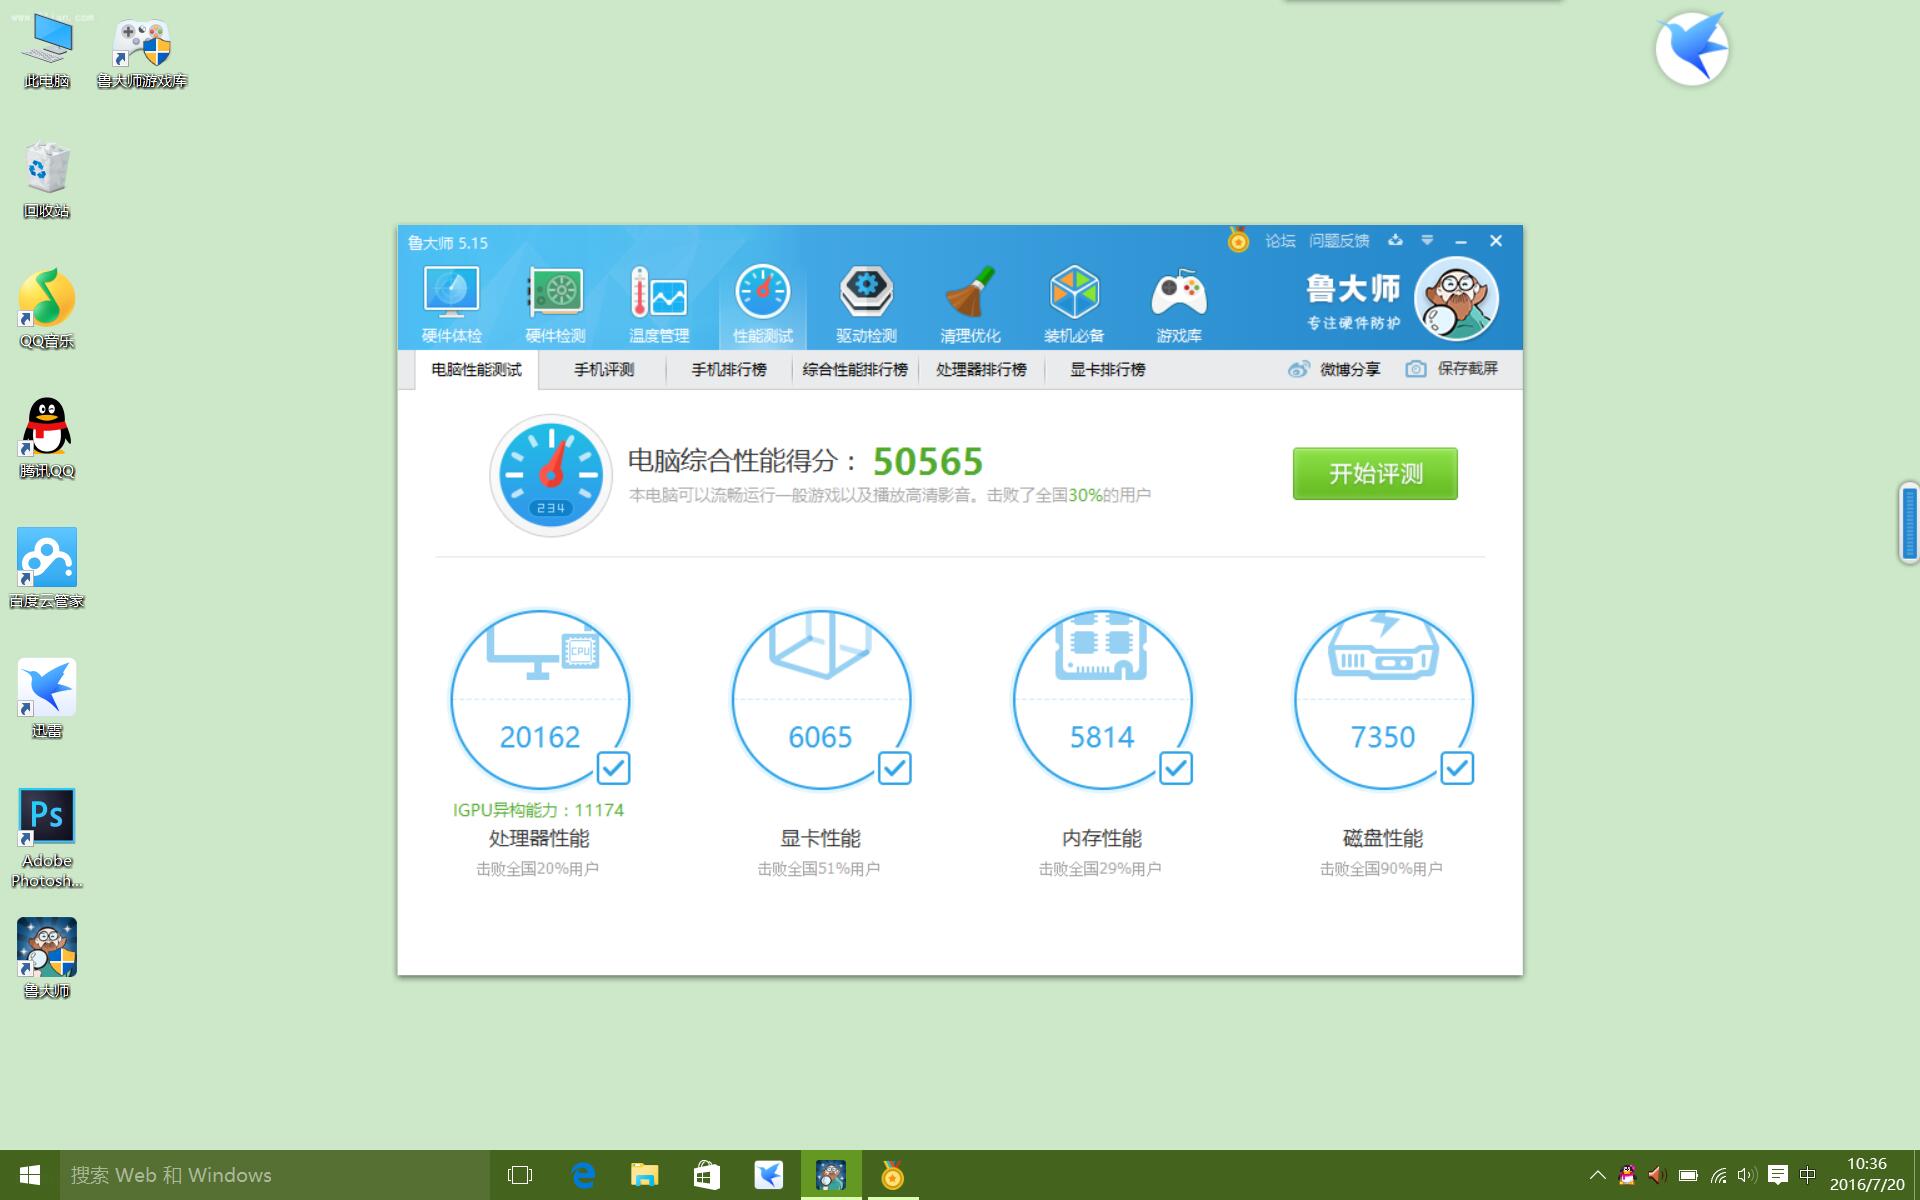The width and height of the screenshot is (1920, 1200).
Task: Click 保存截屏 save screenshot button
Action: (x=1452, y=369)
